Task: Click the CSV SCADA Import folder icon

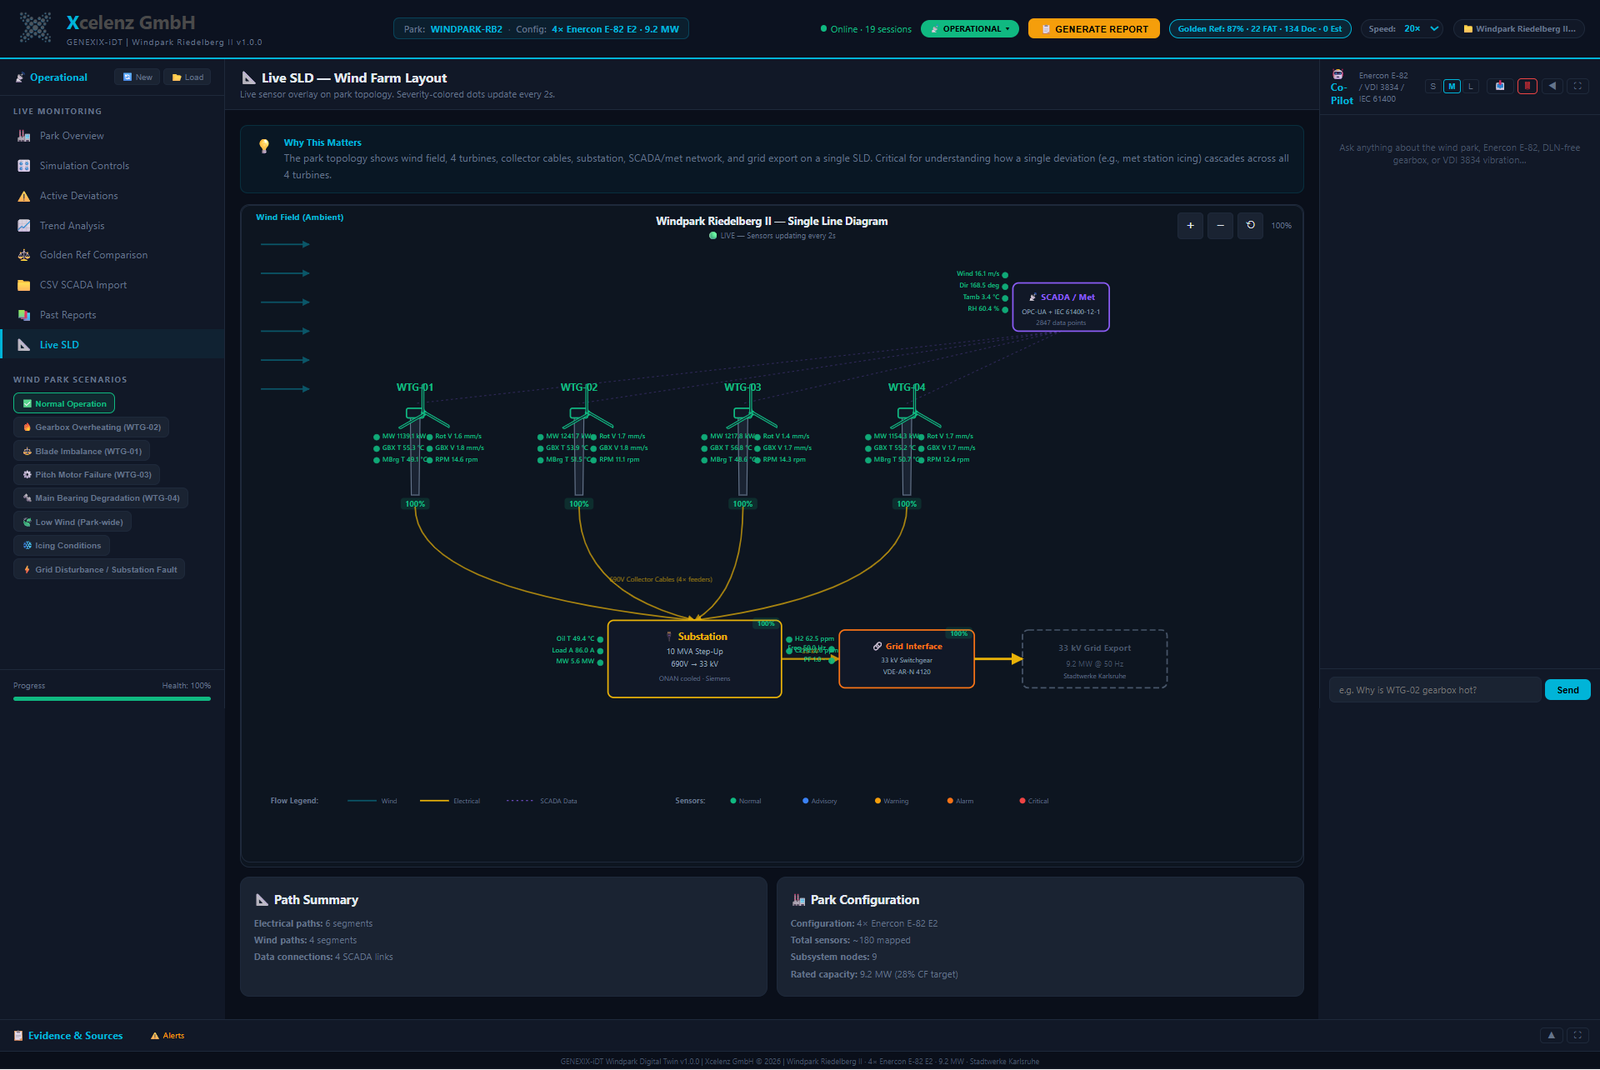Action: 24,285
